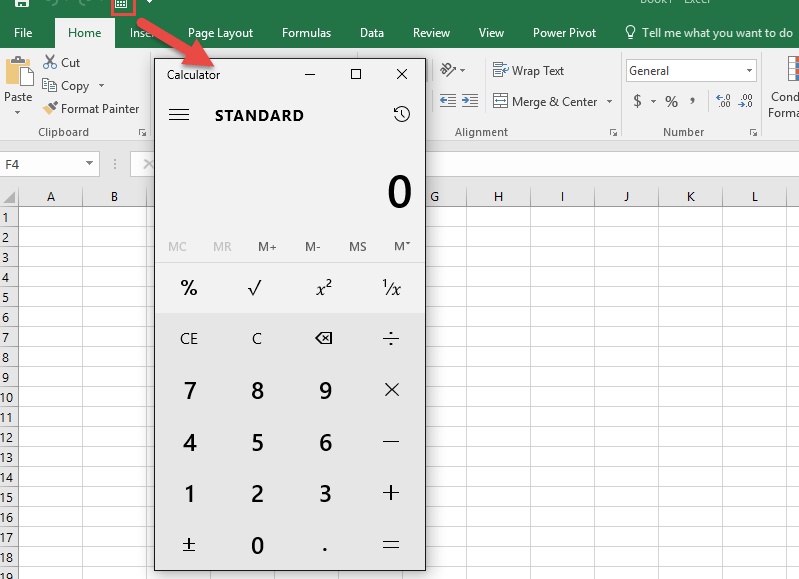Screen dimensions: 799x579
Task: Open the accounting format dropdown arrow
Action: 653,101
